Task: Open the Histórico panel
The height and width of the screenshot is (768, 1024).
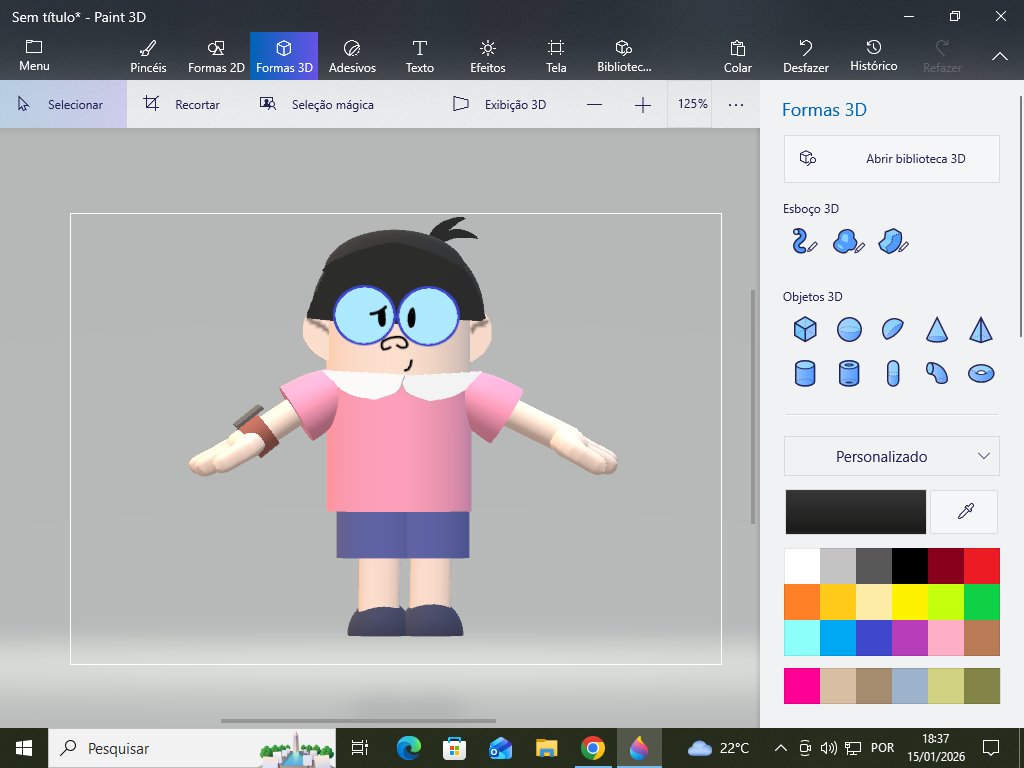Action: pos(874,56)
